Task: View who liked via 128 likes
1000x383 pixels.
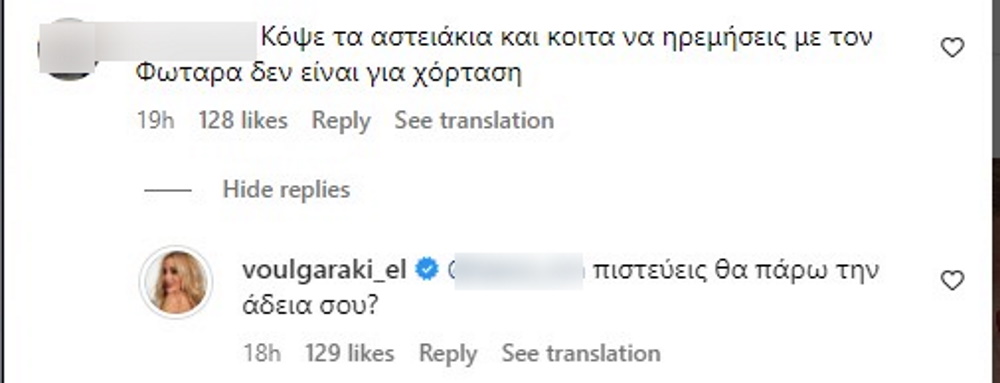Action: click(243, 120)
